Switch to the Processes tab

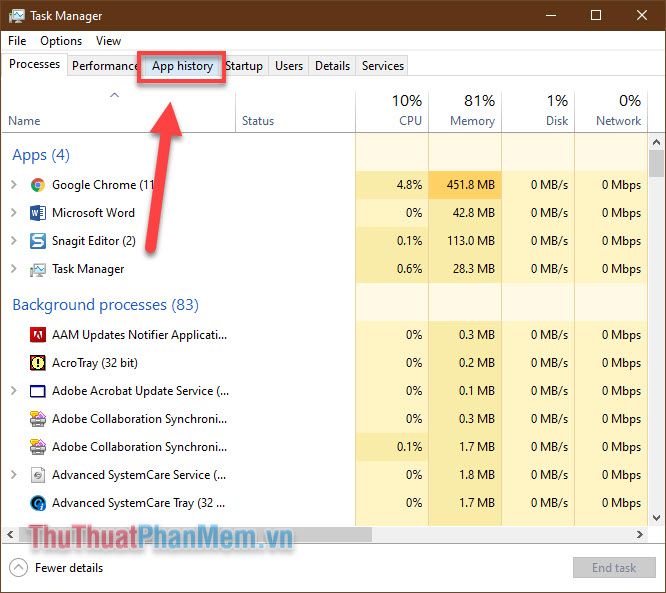[34, 64]
